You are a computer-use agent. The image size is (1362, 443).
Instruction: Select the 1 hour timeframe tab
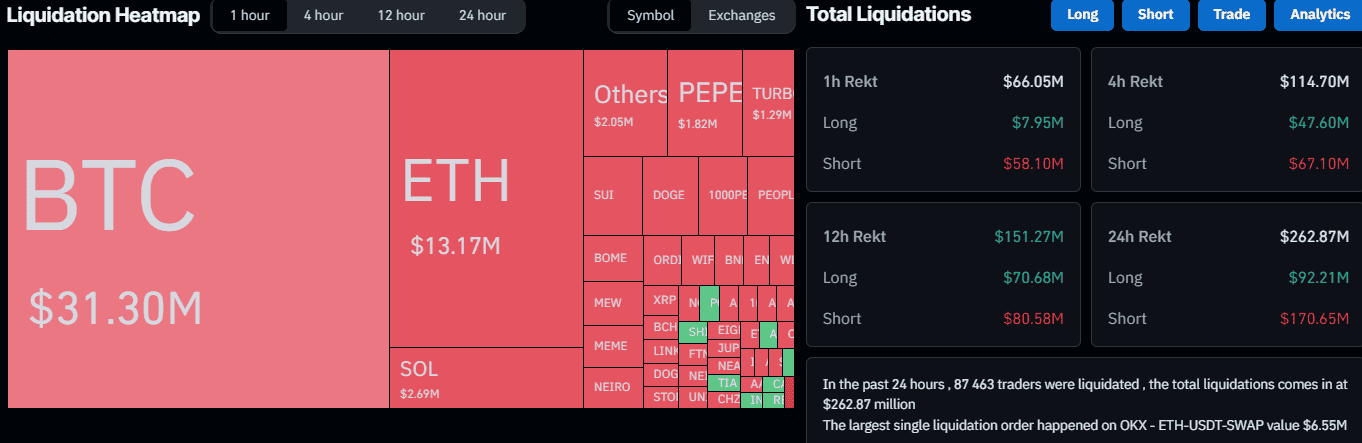click(x=249, y=16)
